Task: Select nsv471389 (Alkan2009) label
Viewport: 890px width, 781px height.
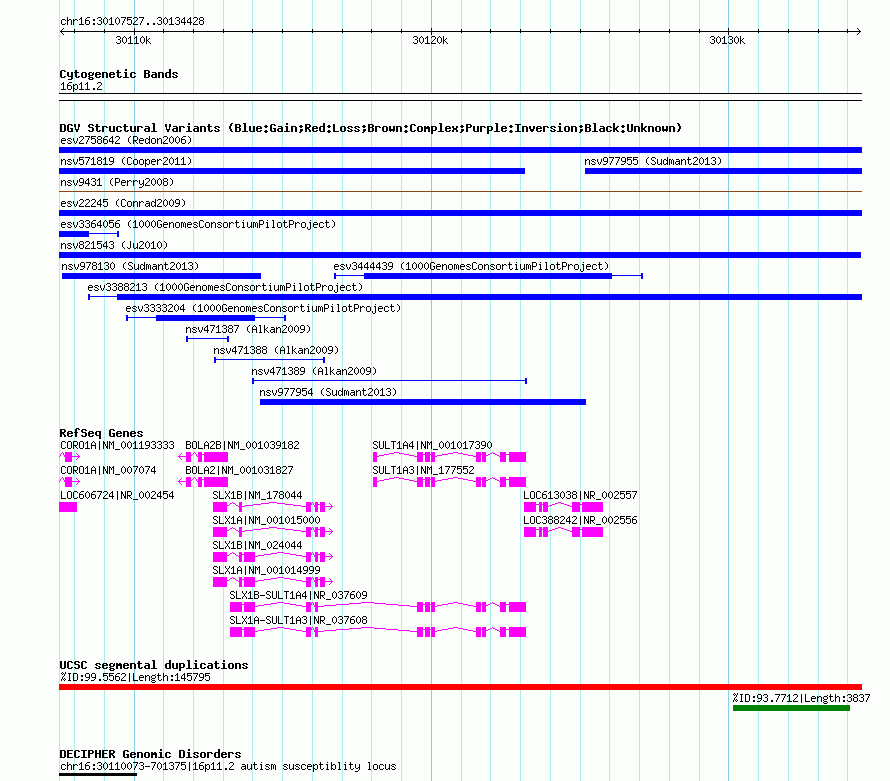Action: [x=314, y=371]
